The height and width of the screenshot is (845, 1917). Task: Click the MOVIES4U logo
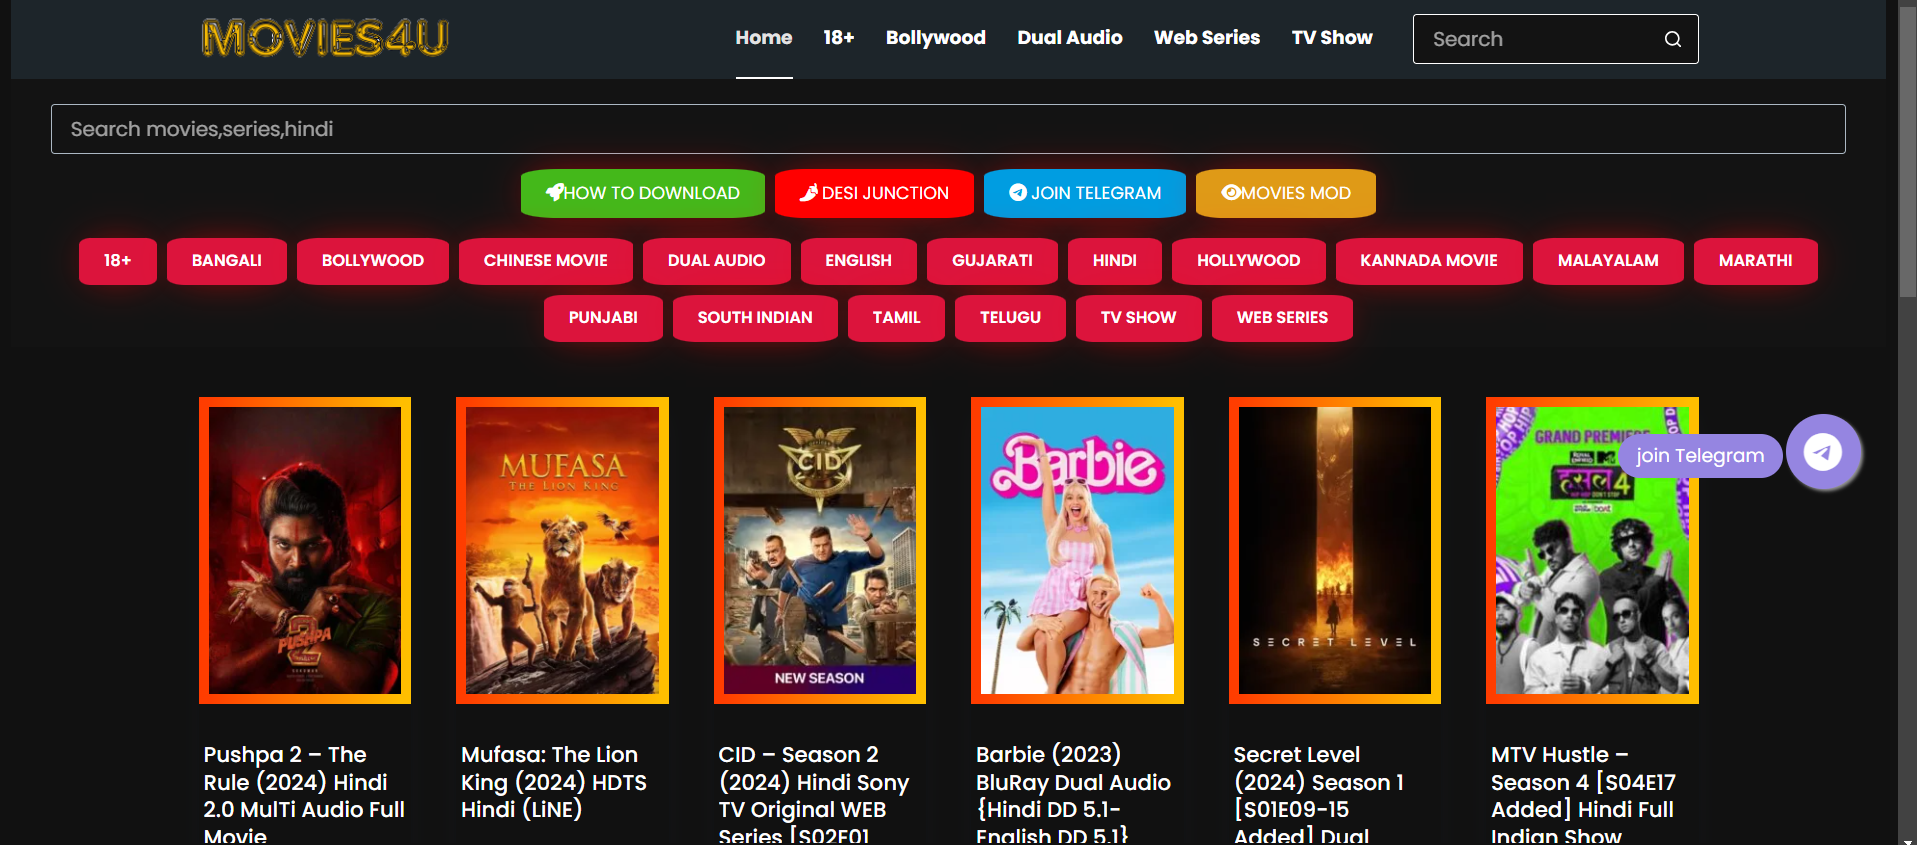tap(325, 38)
